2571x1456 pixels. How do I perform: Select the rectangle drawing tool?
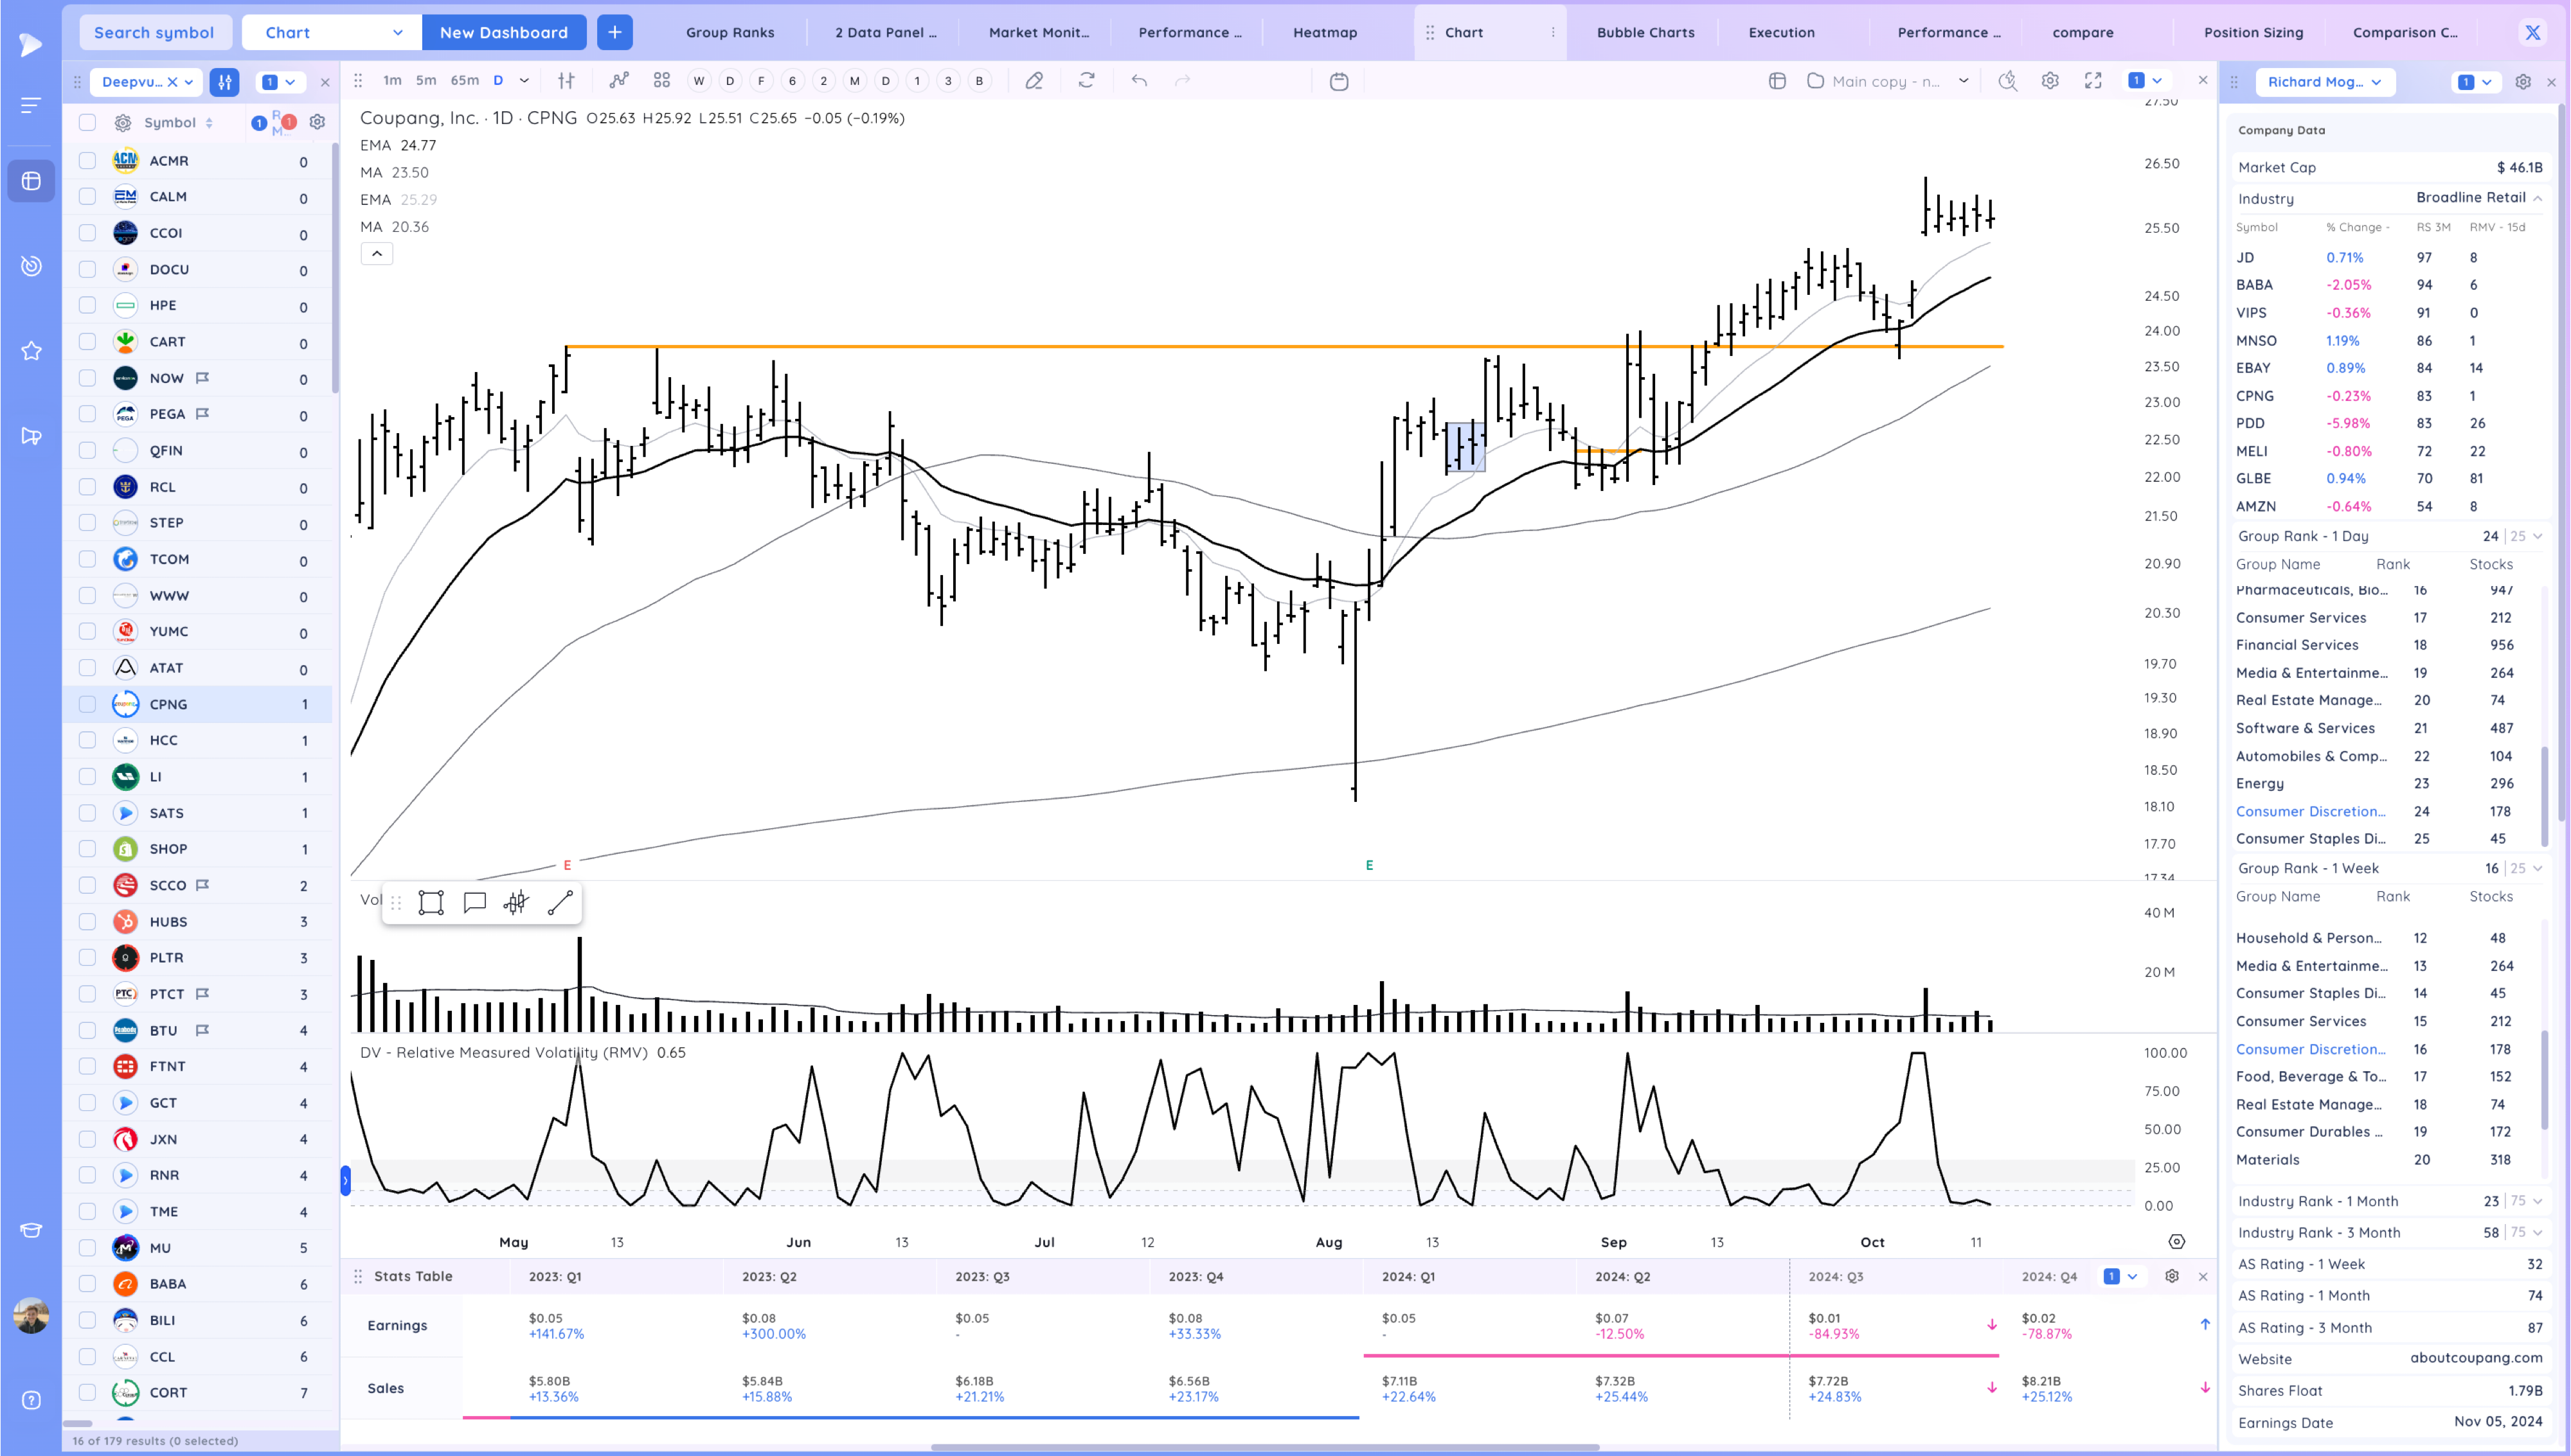point(431,903)
